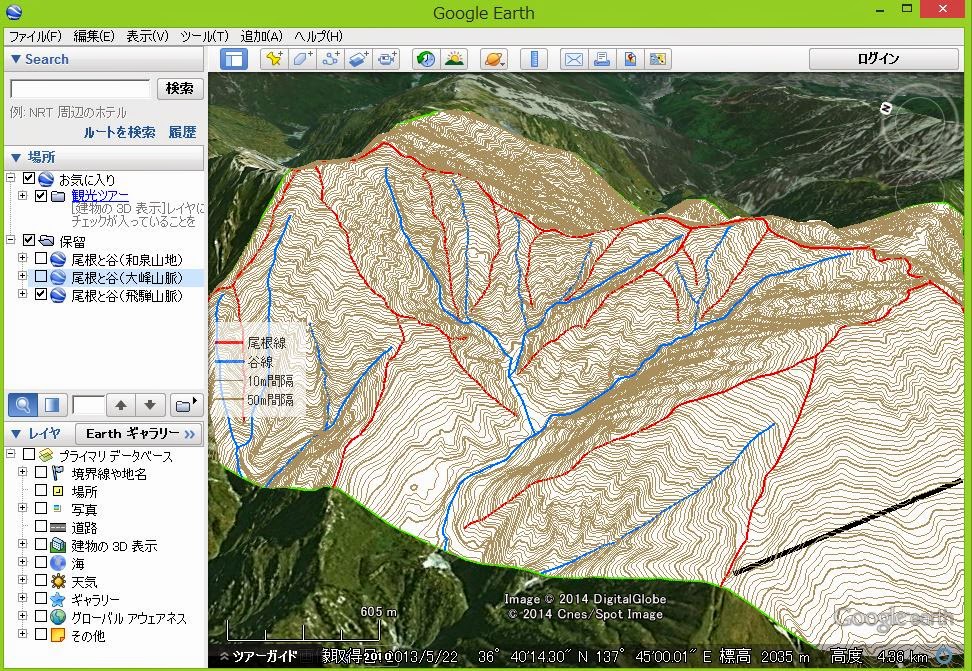Select the 尾根と谷(飛騨山脈) globe icon
Image resolution: width=972 pixels, height=671 pixels.
58,295
